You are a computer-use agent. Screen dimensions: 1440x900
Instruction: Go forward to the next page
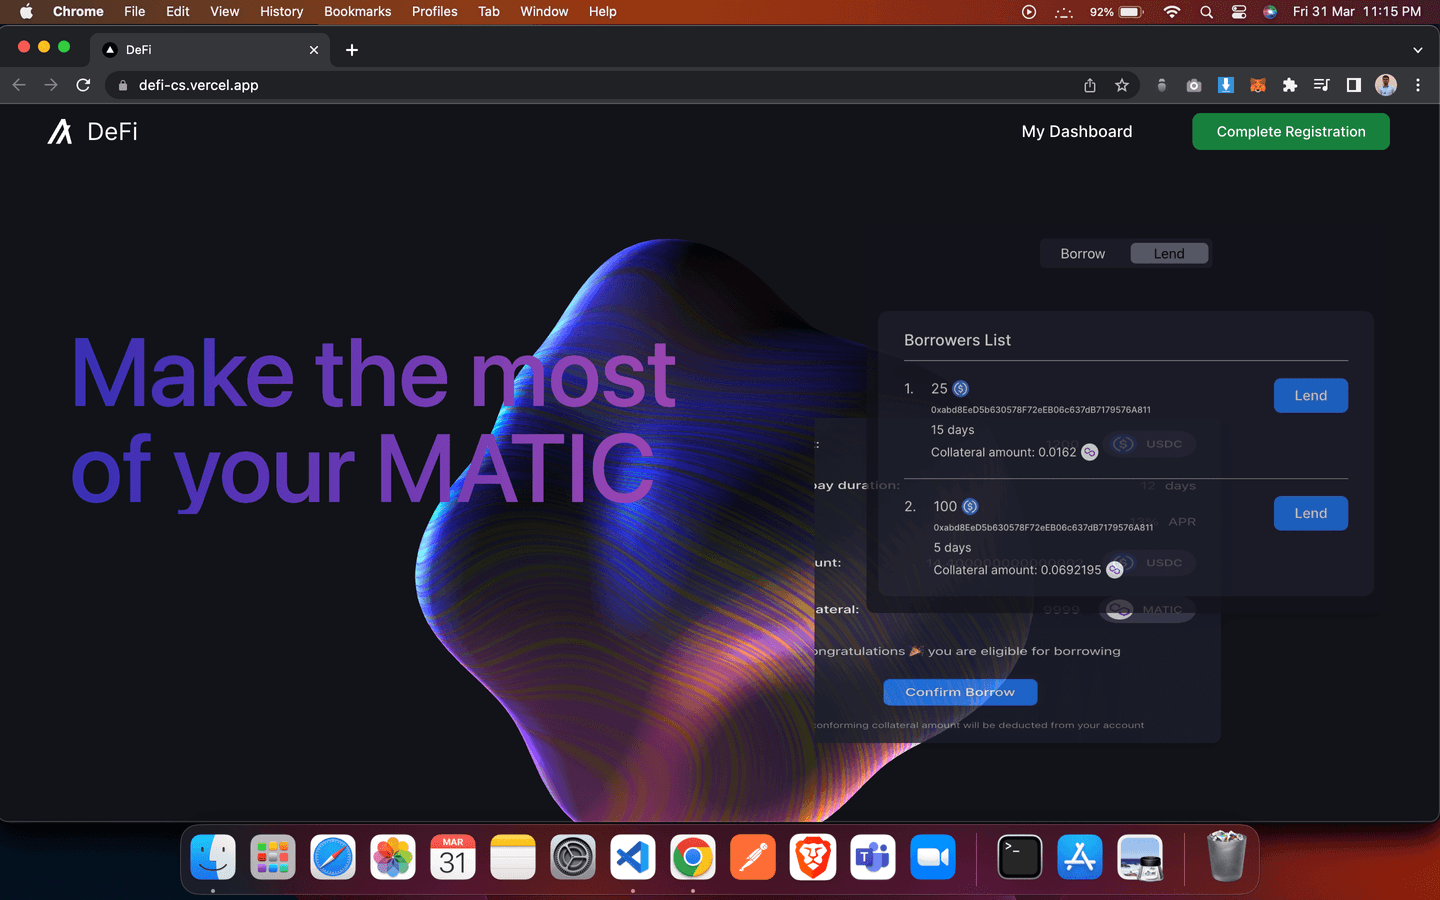tap(51, 85)
